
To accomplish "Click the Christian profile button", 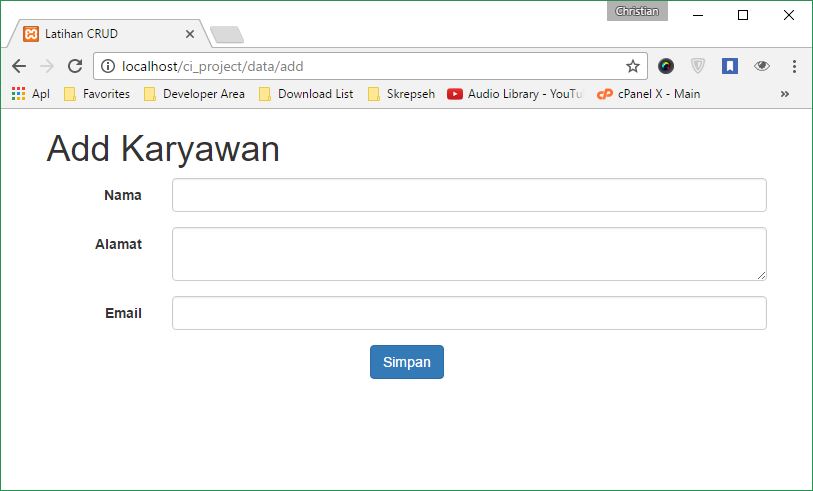I will click(637, 11).
